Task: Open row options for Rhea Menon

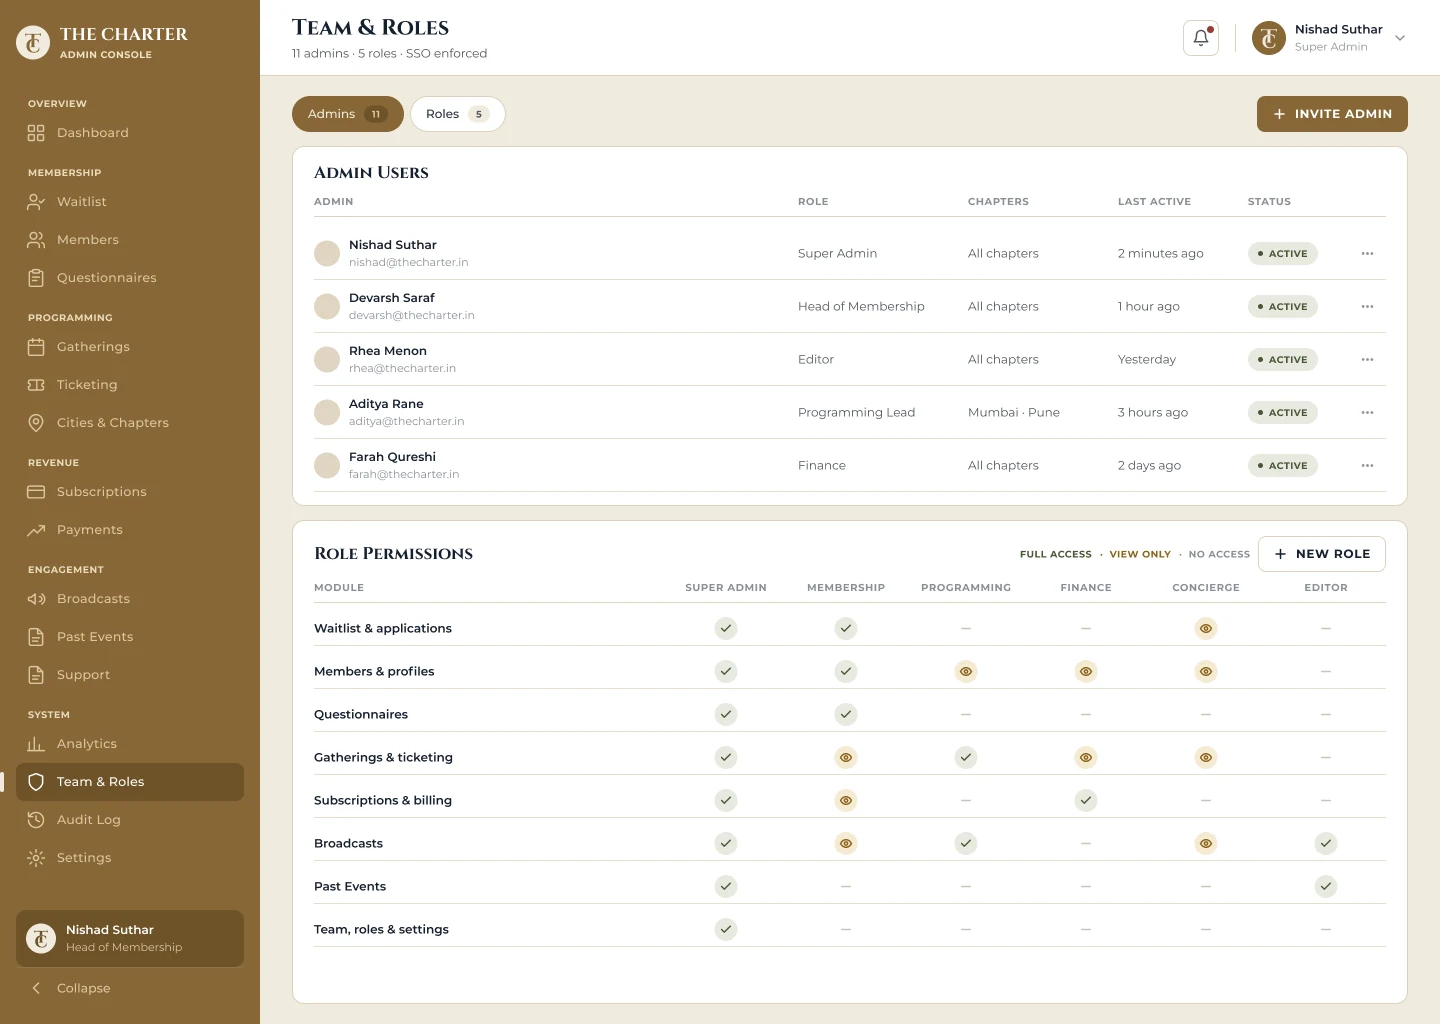Action: tap(1367, 360)
